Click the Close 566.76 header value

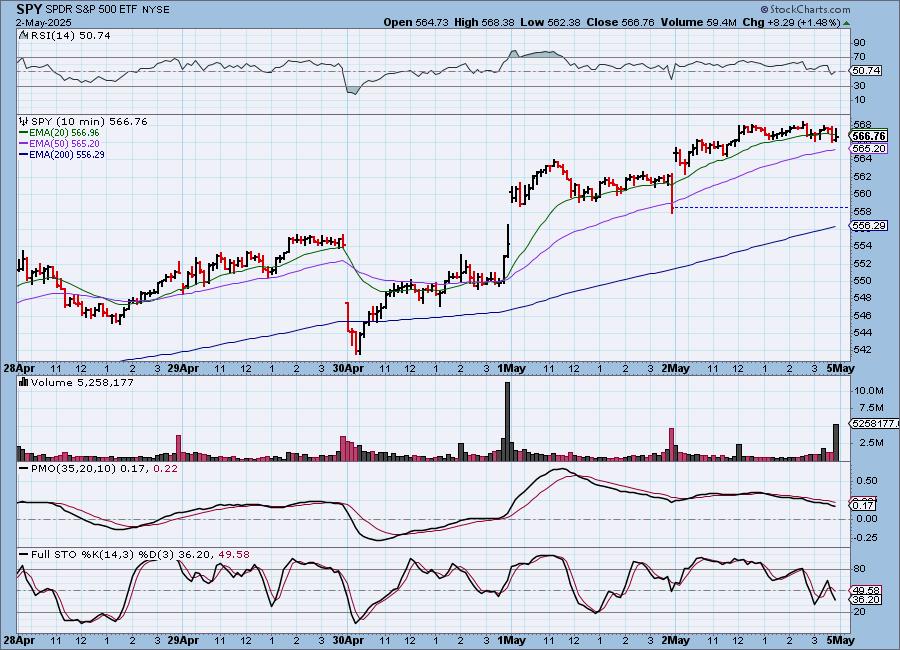tap(620, 22)
